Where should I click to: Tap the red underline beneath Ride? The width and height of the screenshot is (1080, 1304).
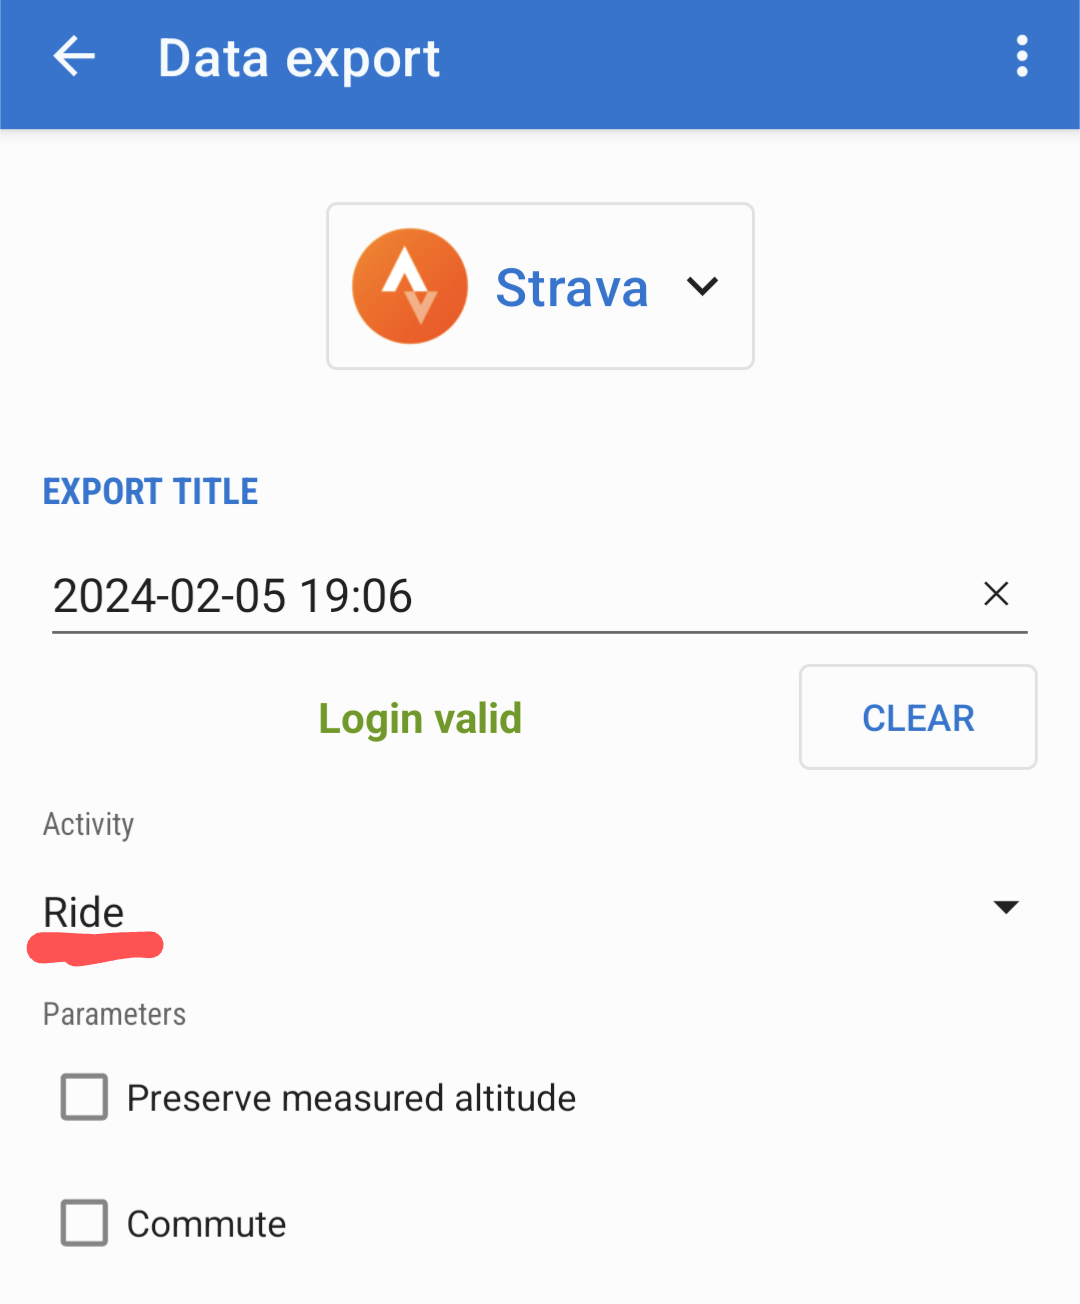click(x=95, y=947)
